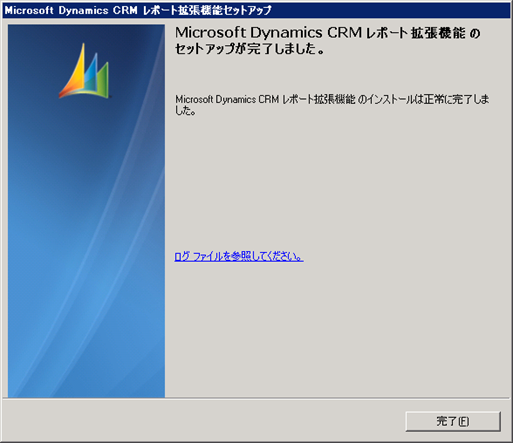This screenshot has height=443, width=513.
Task: Click the wrapped text した。 below the message
Action: (x=186, y=110)
